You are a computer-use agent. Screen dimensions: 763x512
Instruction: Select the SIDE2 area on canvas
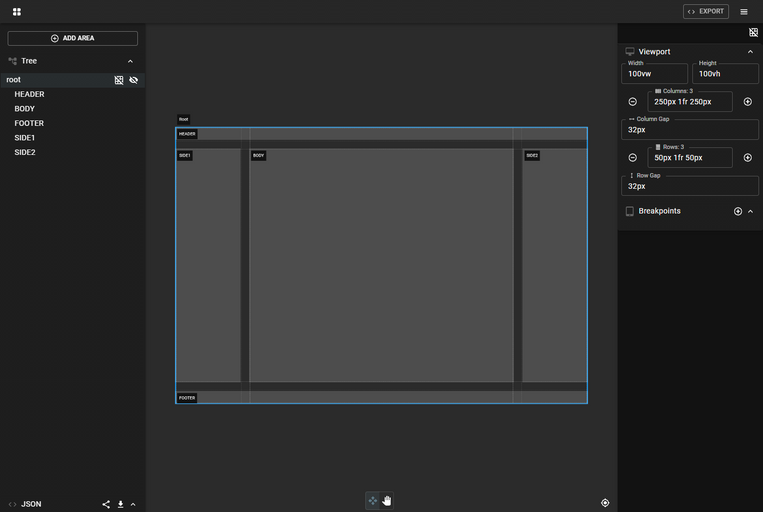(555, 265)
